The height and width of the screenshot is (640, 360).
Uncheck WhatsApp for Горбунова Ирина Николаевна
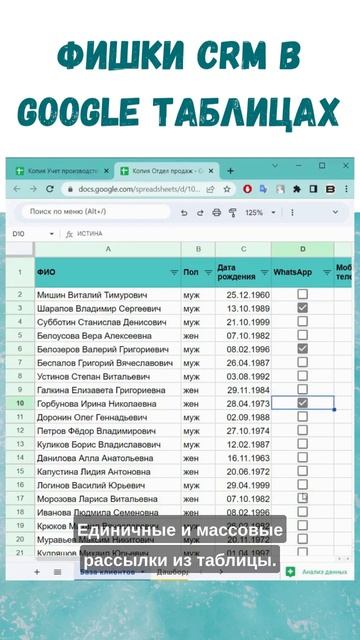pos(302,403)
